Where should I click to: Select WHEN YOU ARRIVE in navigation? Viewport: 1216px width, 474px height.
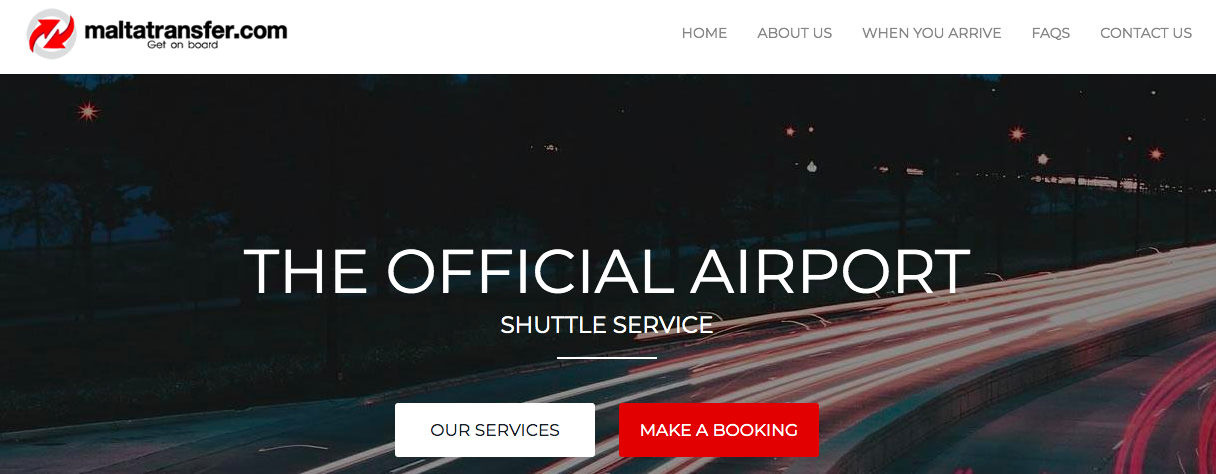pyautogui.click(x=931, y=33)
